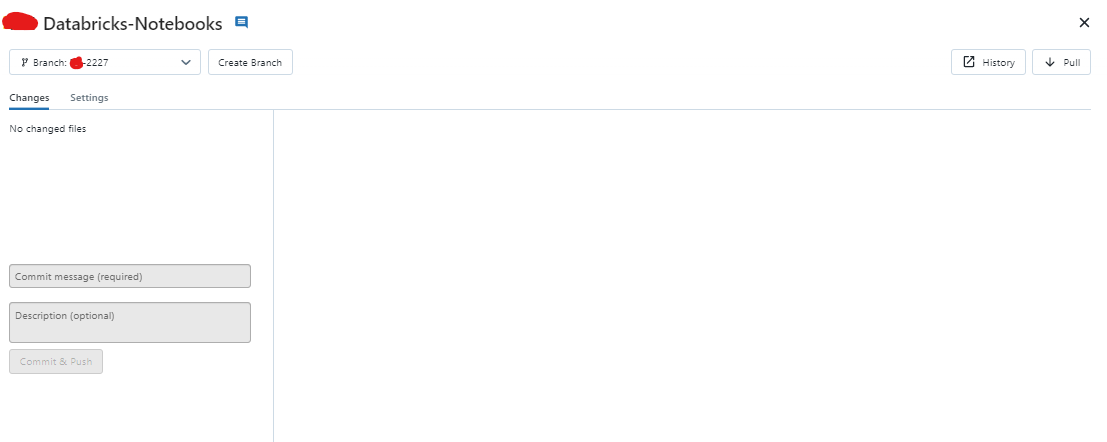Viewport: 1107px width, 442px height.
Task: Close the Databricks-Notebooks Git dialog
Action: [x=1084, y=22]
